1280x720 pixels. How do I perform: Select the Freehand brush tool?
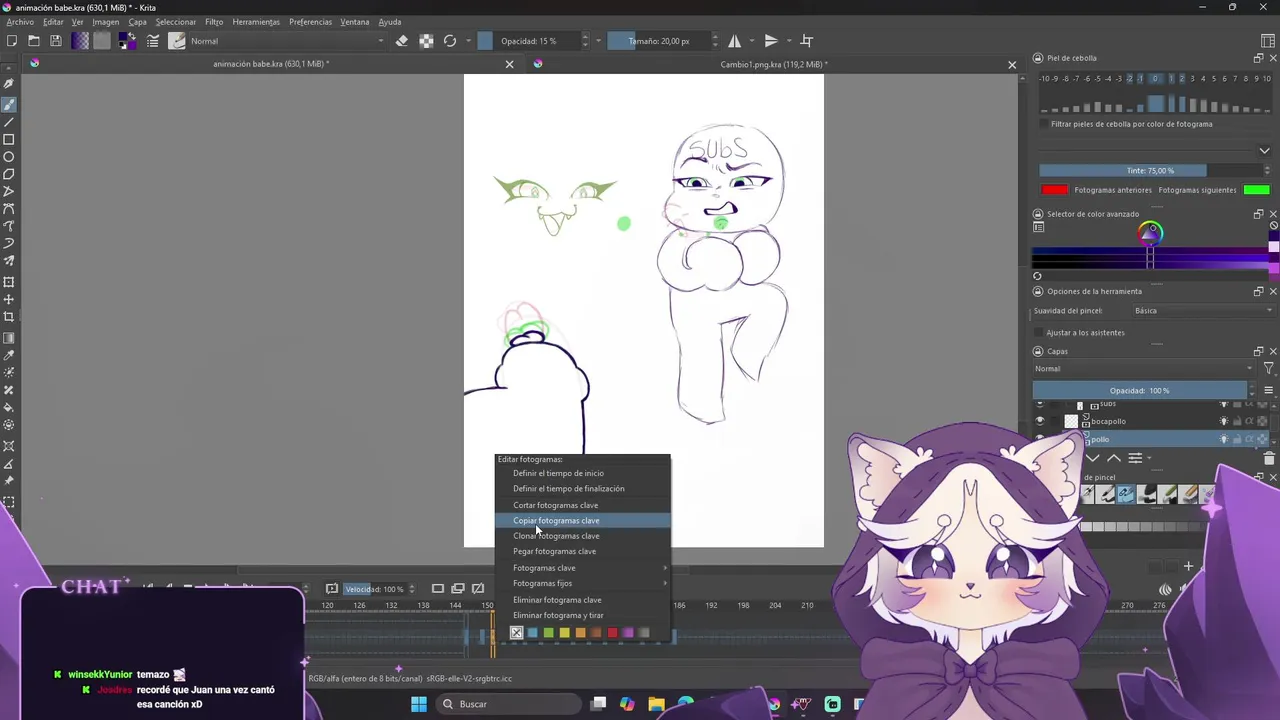(x=9, y=104)
